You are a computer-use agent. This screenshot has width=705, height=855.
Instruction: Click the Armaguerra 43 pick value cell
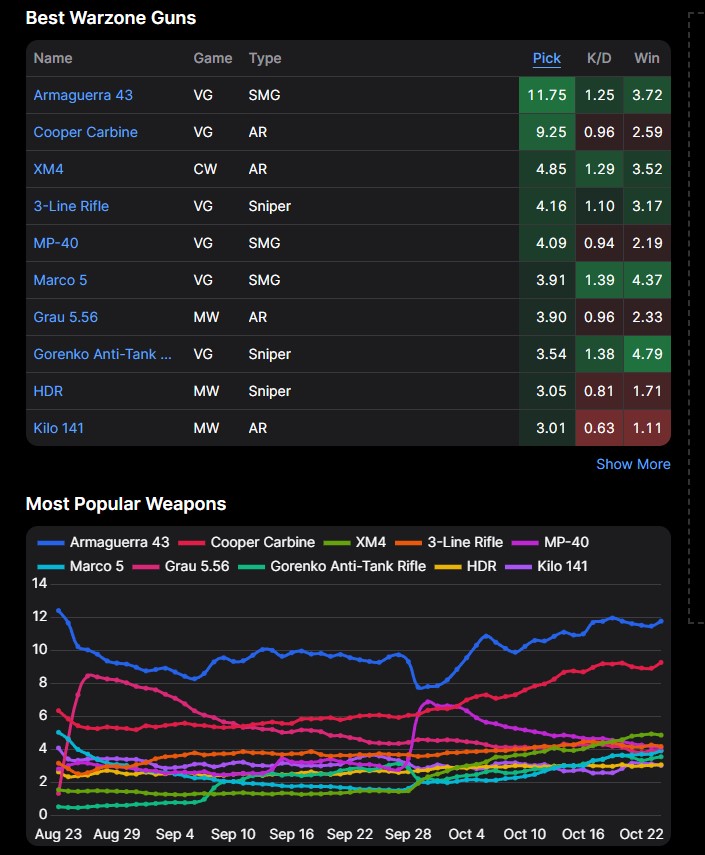tap(546, 95)
